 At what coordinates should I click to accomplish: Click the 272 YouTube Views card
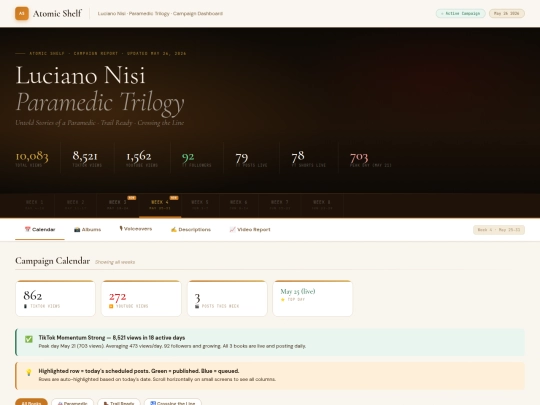coord(141,298)
